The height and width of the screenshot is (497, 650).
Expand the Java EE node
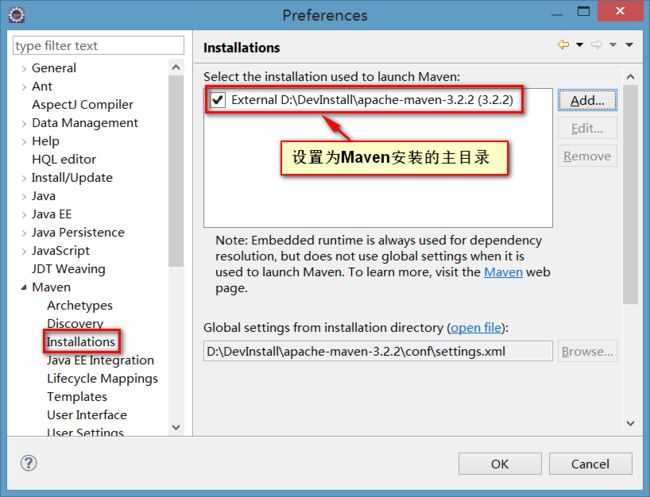tap(24, 215)
